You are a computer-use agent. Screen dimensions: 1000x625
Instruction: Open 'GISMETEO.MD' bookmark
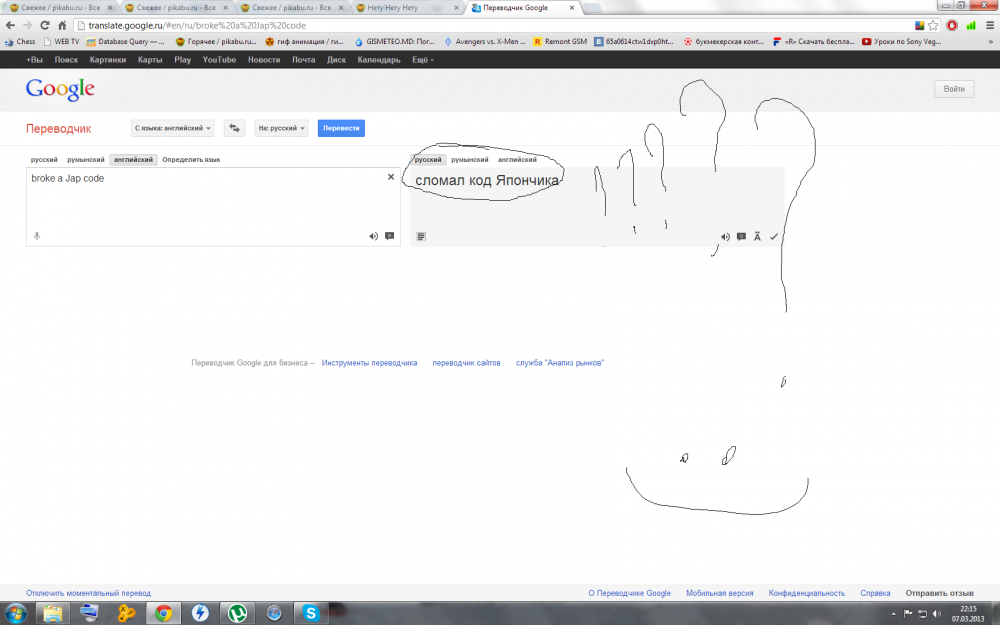[x=395, y=41]
